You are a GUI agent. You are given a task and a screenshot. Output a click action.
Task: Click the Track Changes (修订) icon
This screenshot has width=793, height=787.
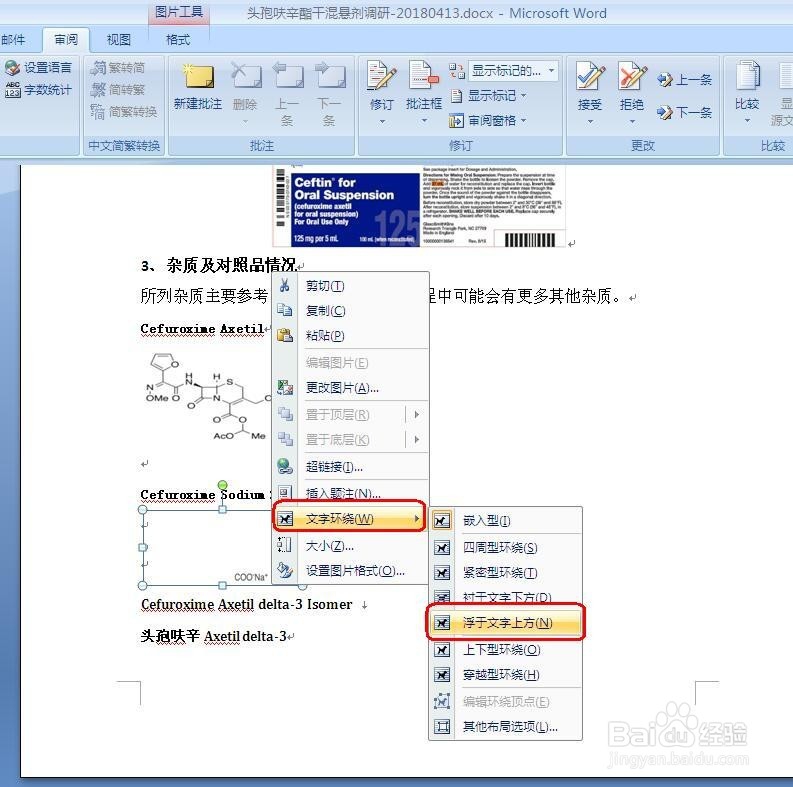point(381,76)
